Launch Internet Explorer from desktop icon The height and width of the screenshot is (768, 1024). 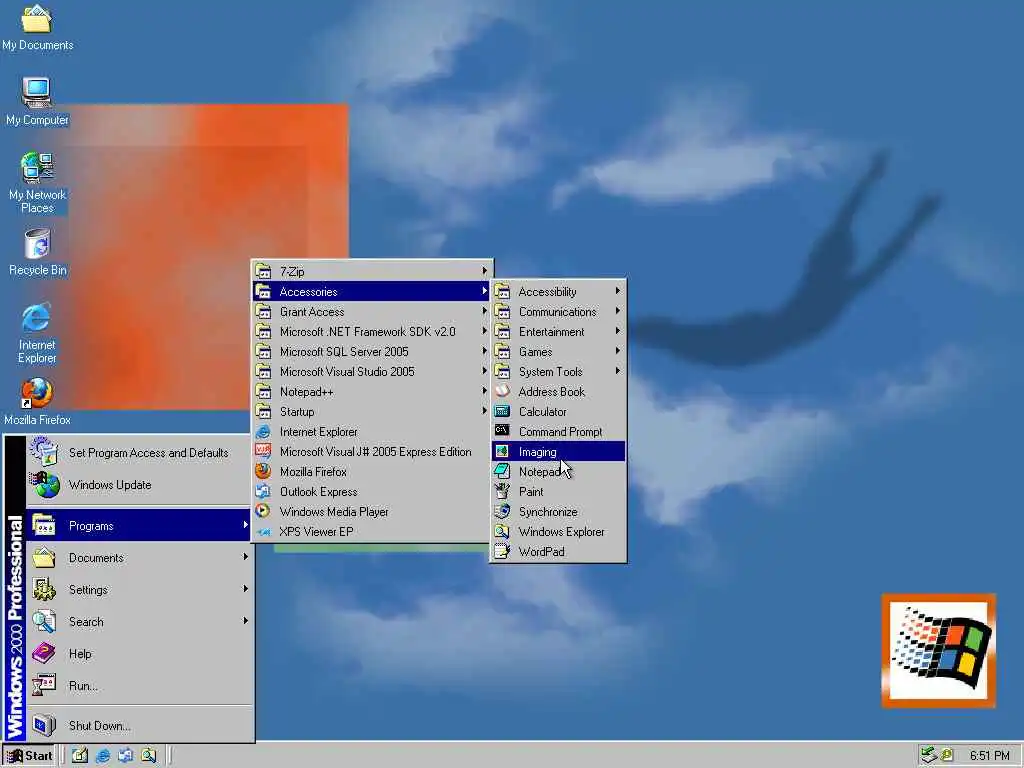click(37, 333)
